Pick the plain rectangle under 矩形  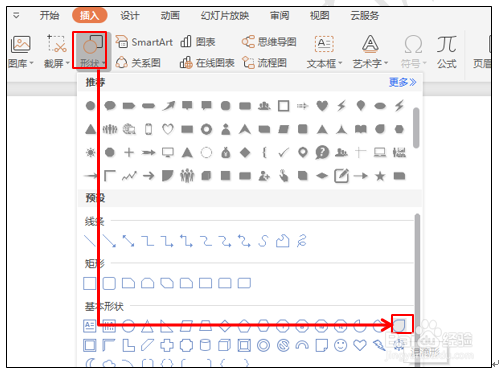tap(90, 283)
